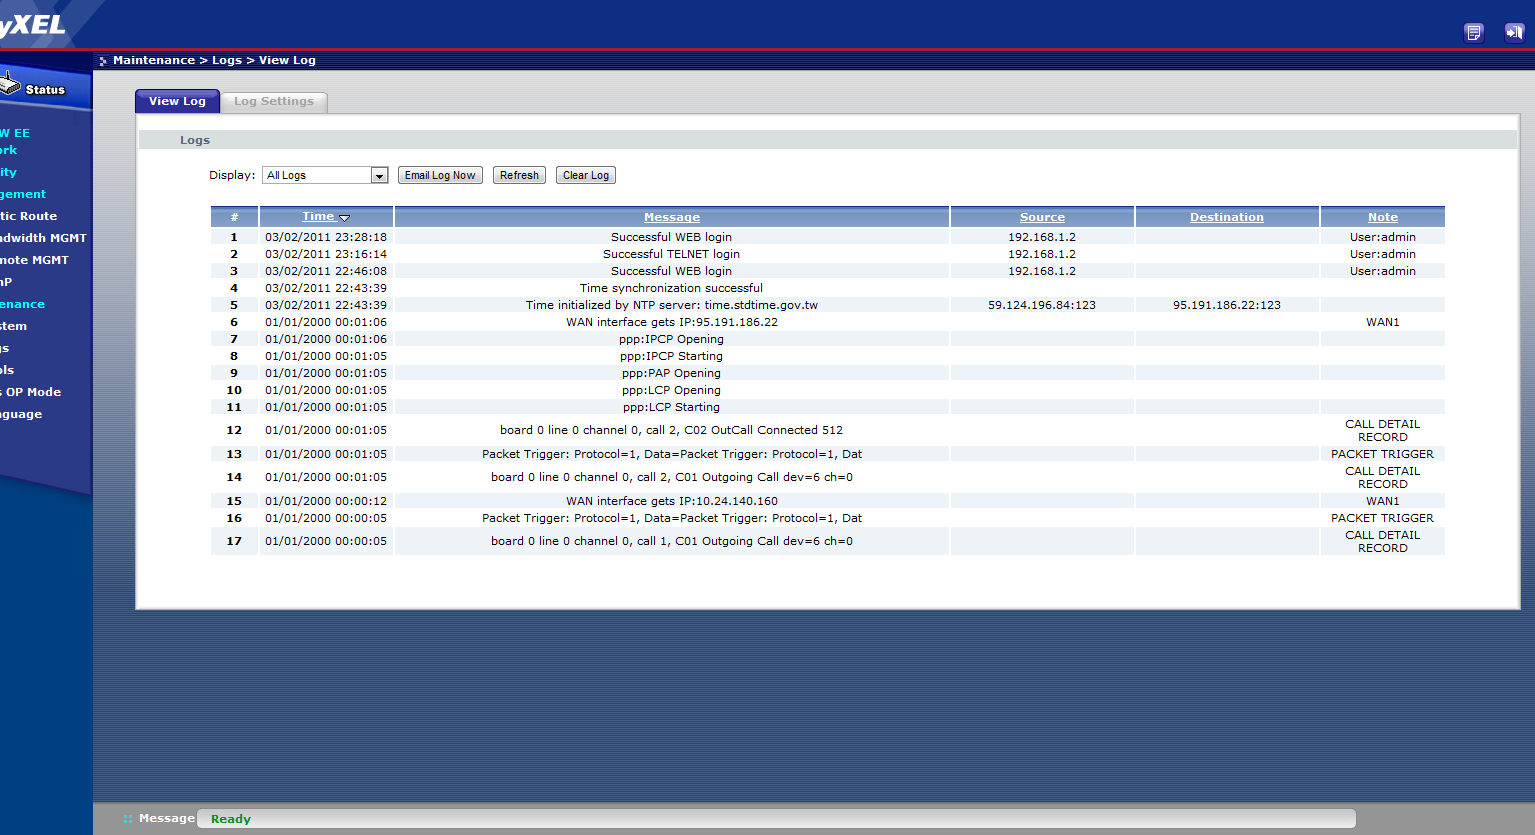Select the ppp:PAP Opening message
Viewport: 1535px width, 835px height.
click(x=671, y=373)
